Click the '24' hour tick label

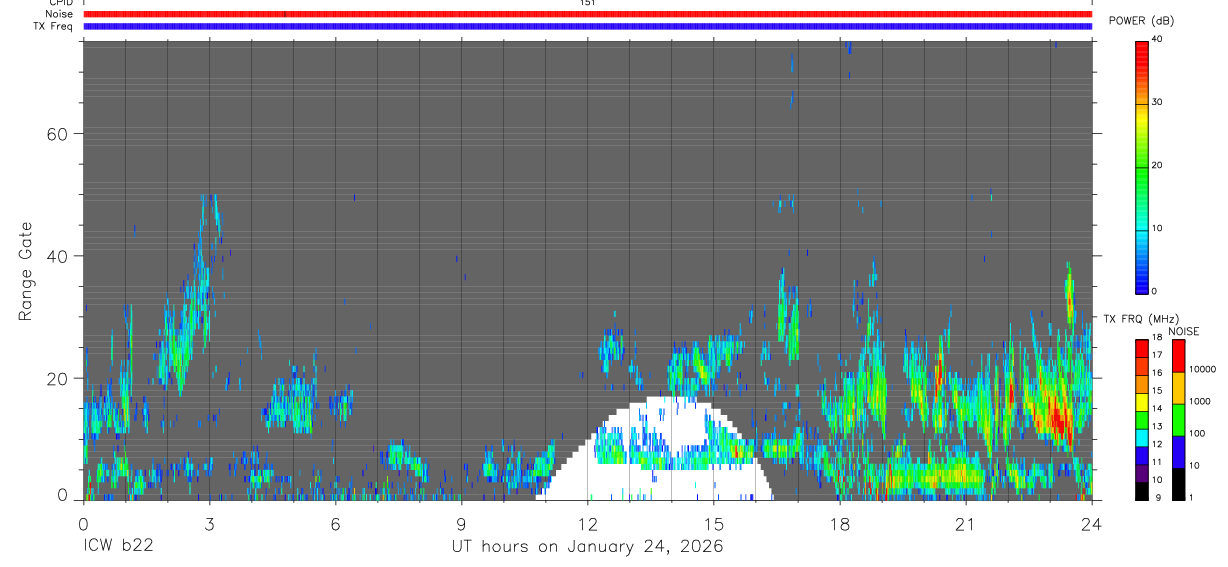pos(1092,523)
